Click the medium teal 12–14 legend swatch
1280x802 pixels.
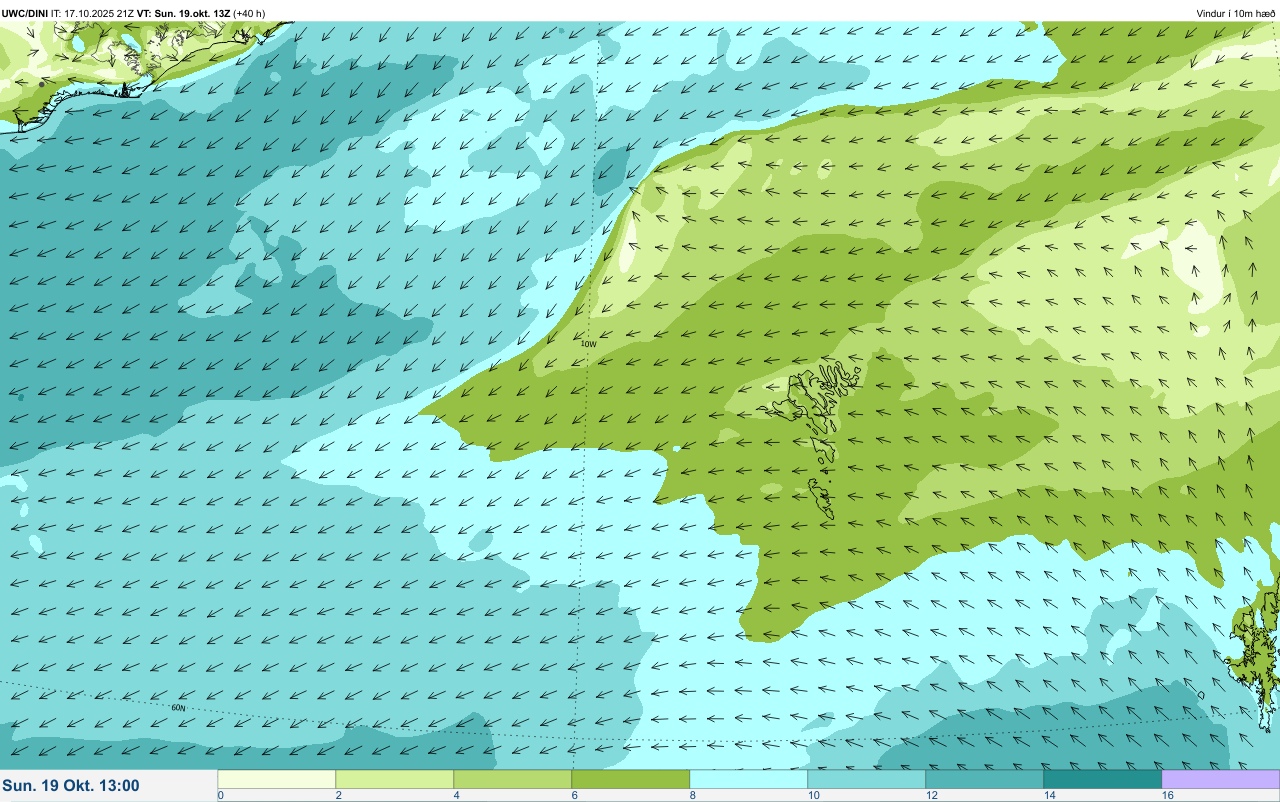tap(984, 779)
